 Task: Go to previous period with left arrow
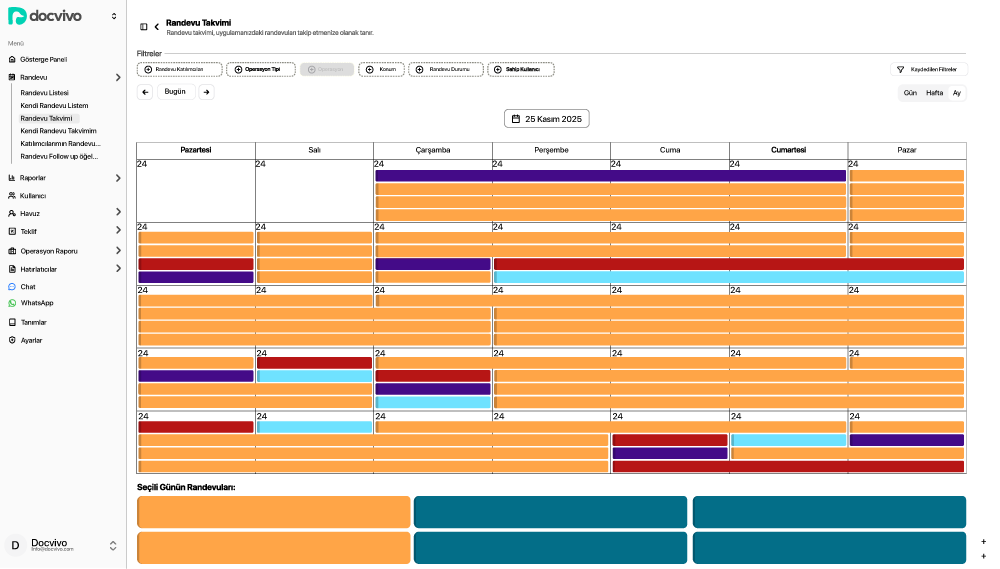pos(145,92)
